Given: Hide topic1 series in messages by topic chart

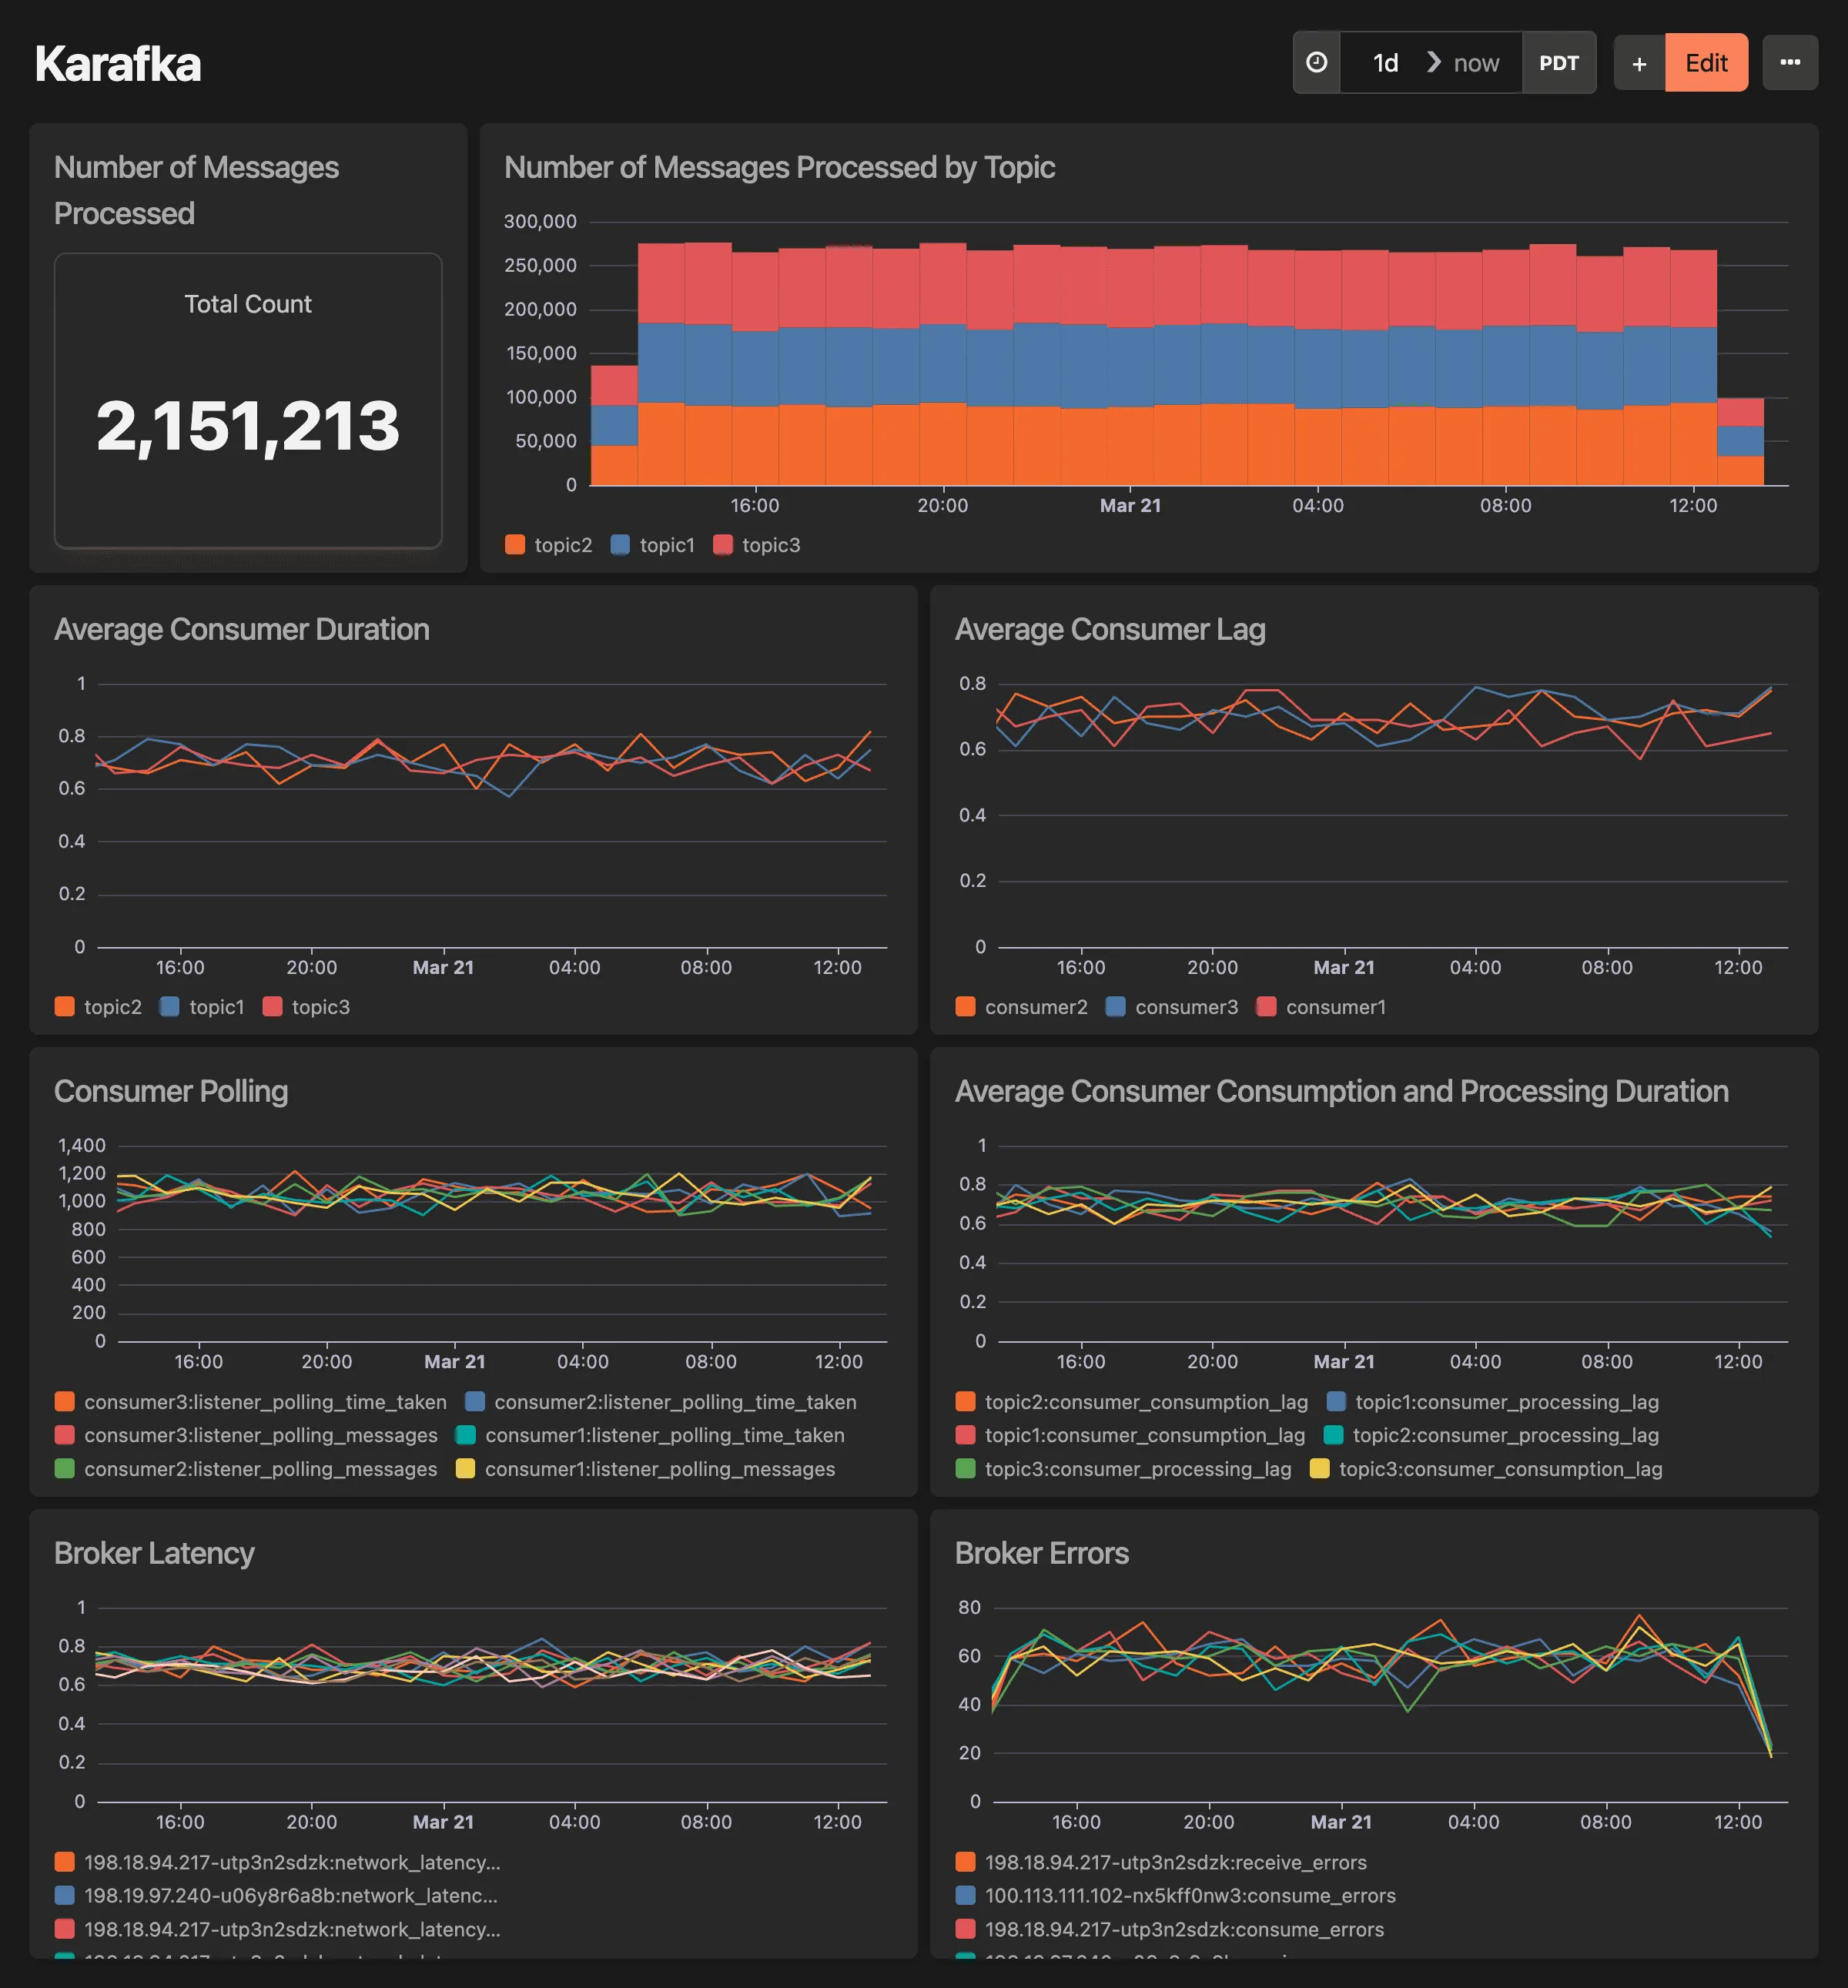Looking at the screenshot, I should [666, 545].
